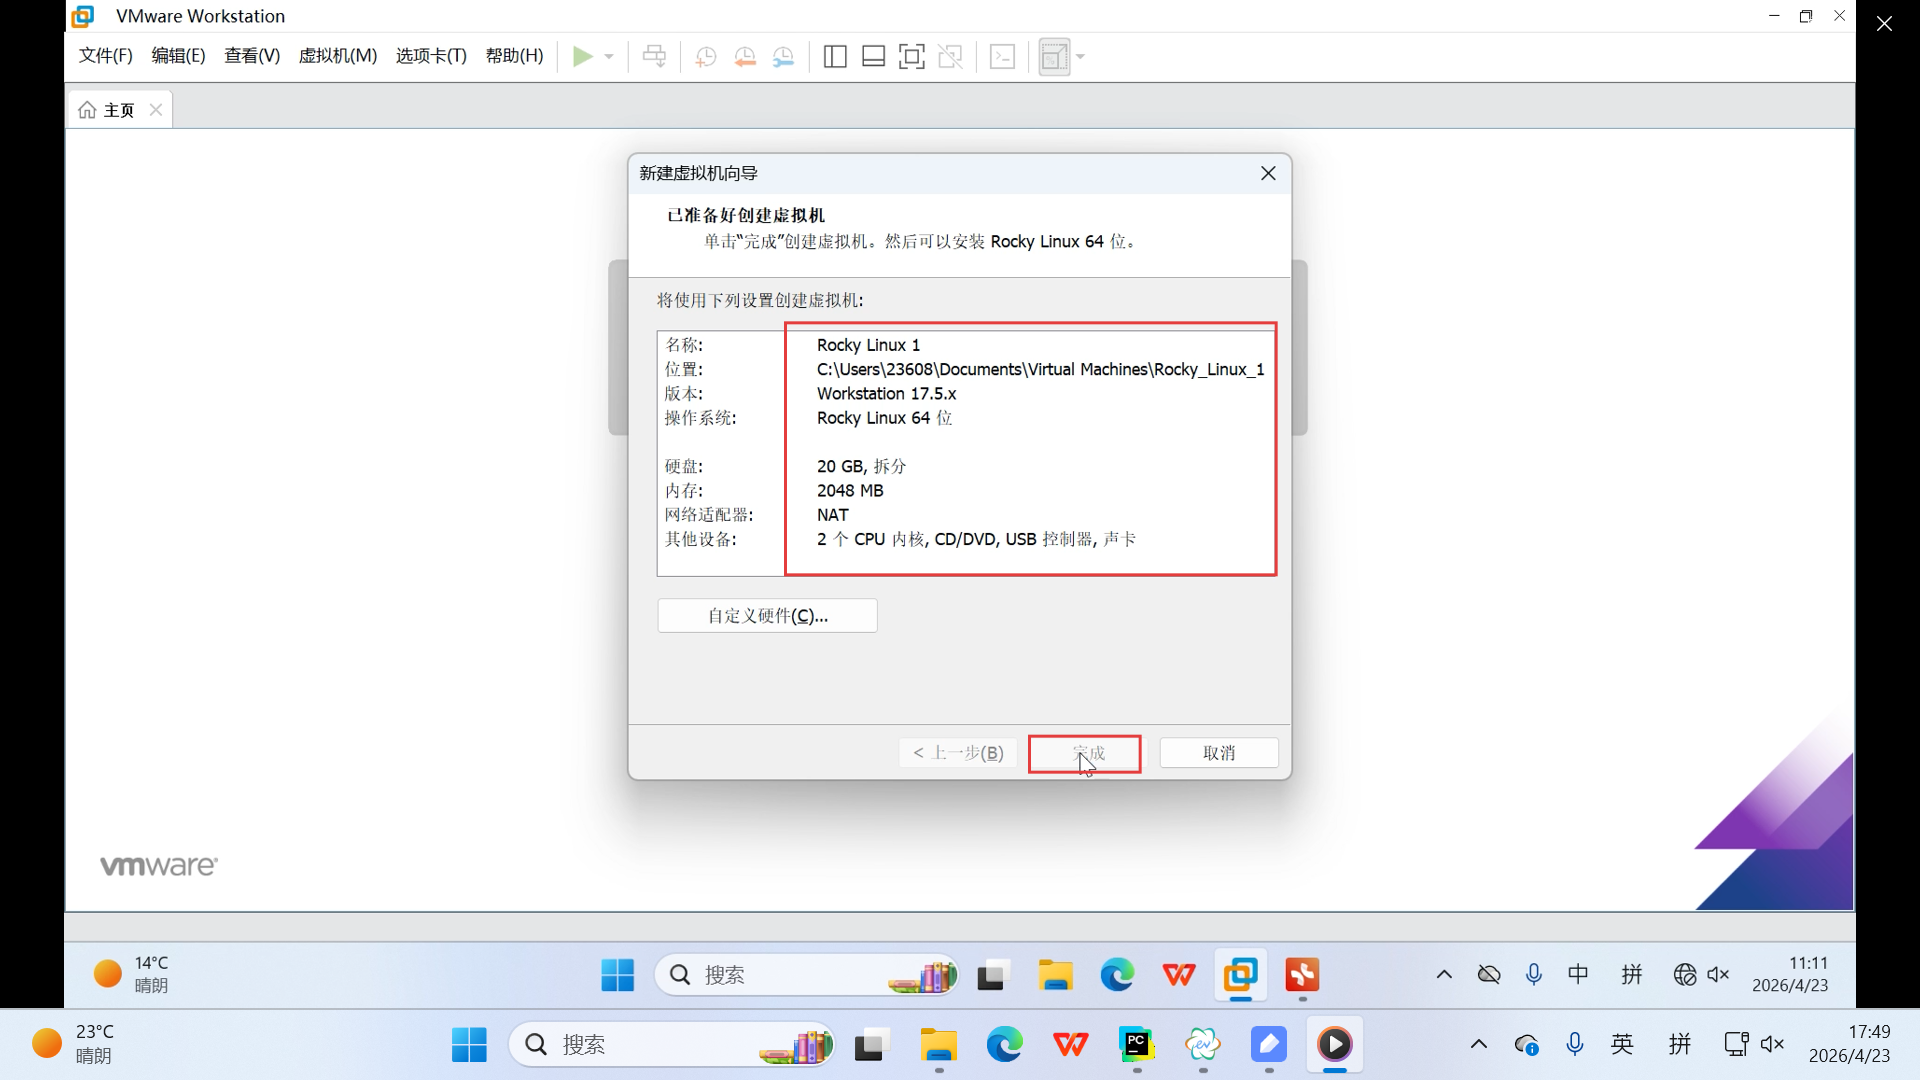Image resolution: width=1920 pixels, height=1080 pixels.
Task: Open the power options dropdown arrow
Action: [609, 57]
